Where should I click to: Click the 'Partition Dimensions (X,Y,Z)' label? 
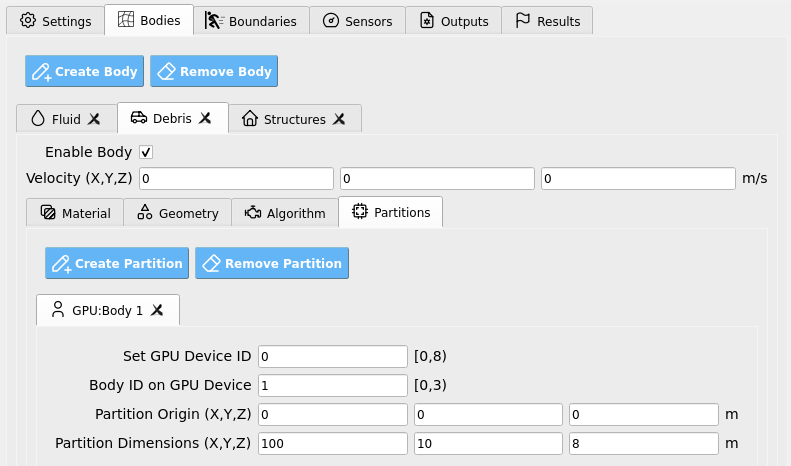[x=153, y=443]
